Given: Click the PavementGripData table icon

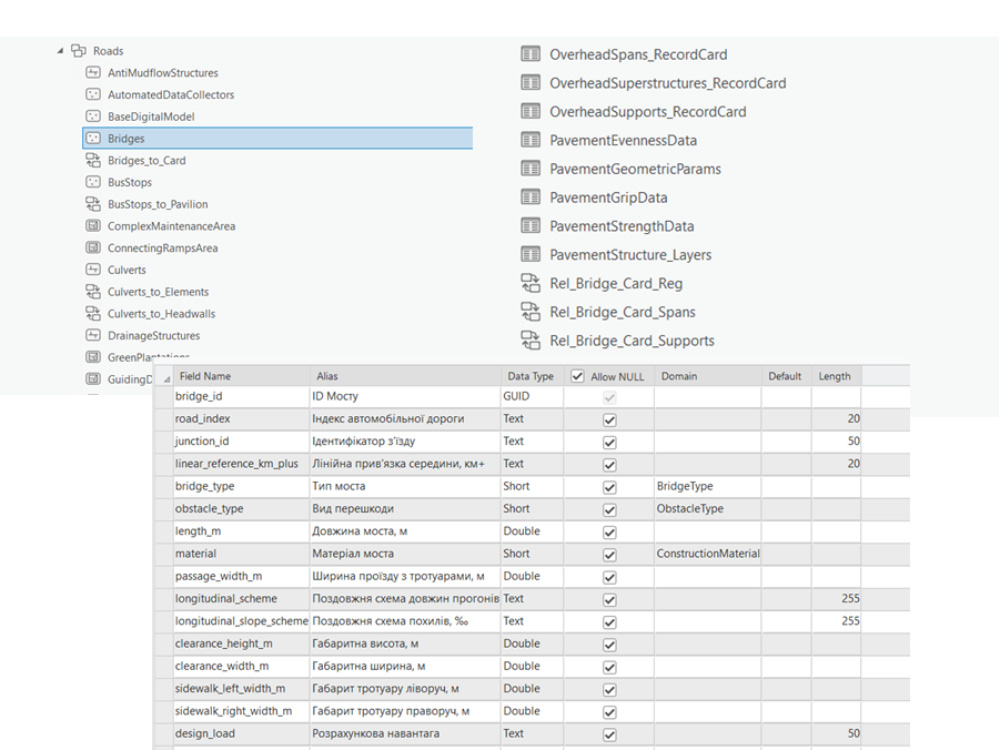Looking at the screenshot, I should pyautogui.click(x=531, y=197).
